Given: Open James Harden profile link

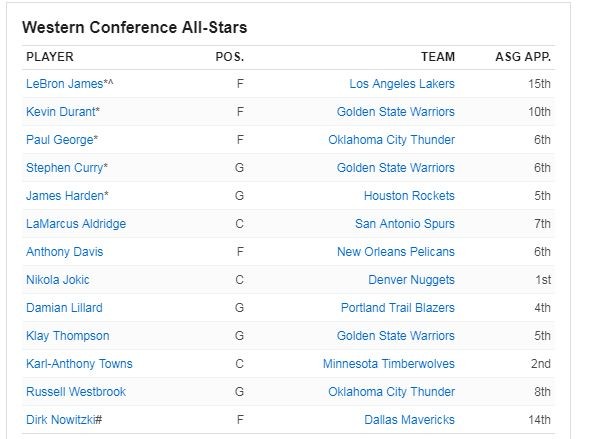Looking at the screenshot, I should click(63, 196).
